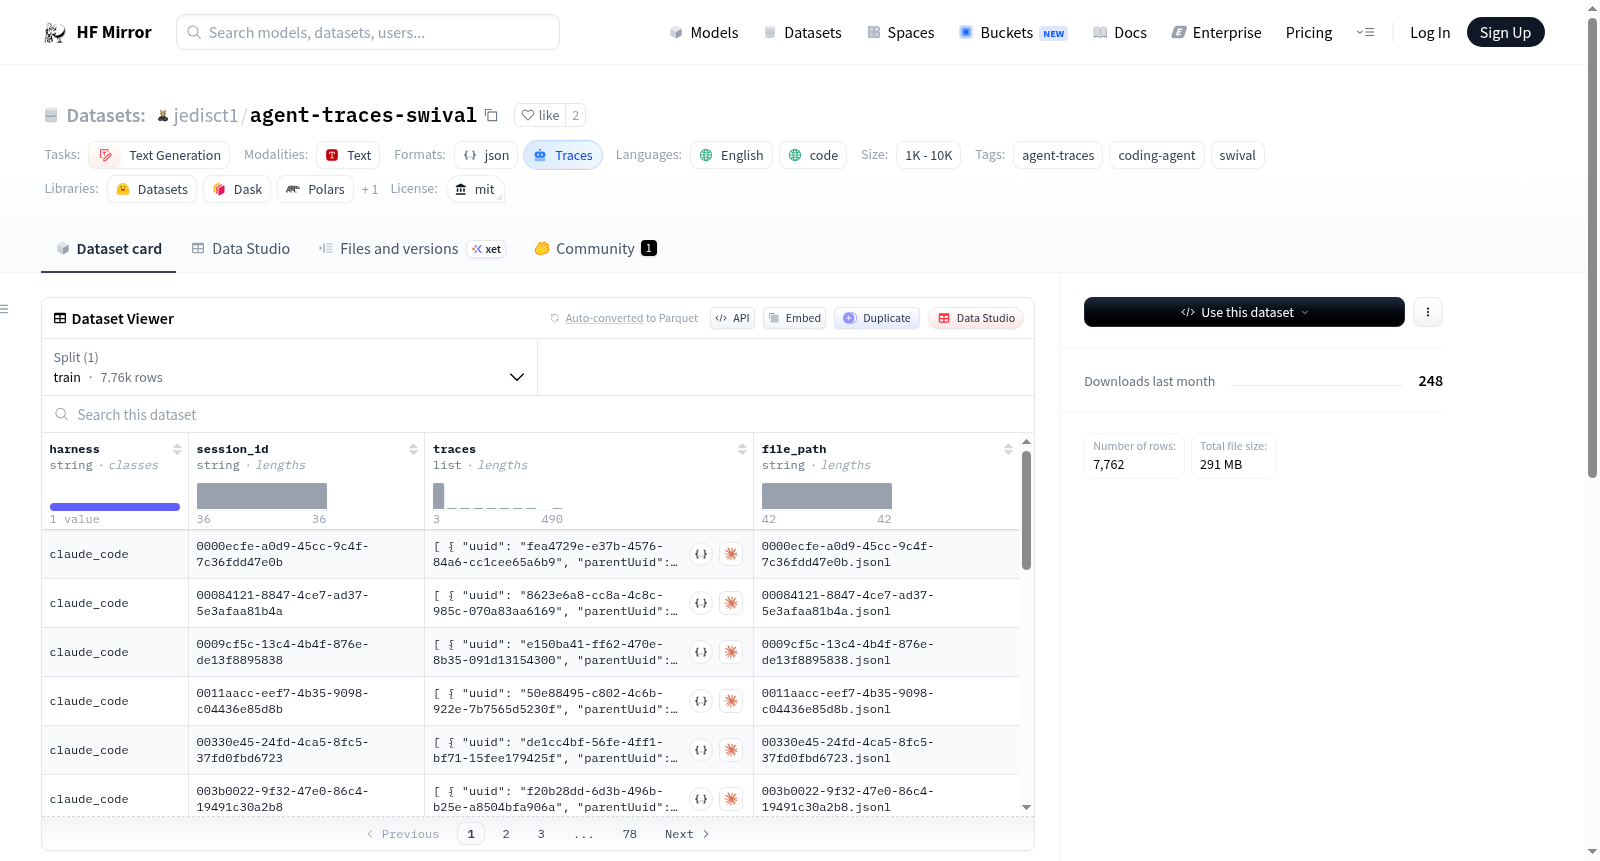Sort the harness column
Image resolution: width=1600 pixels, height=861 pixels.
[x=177, y=449]
